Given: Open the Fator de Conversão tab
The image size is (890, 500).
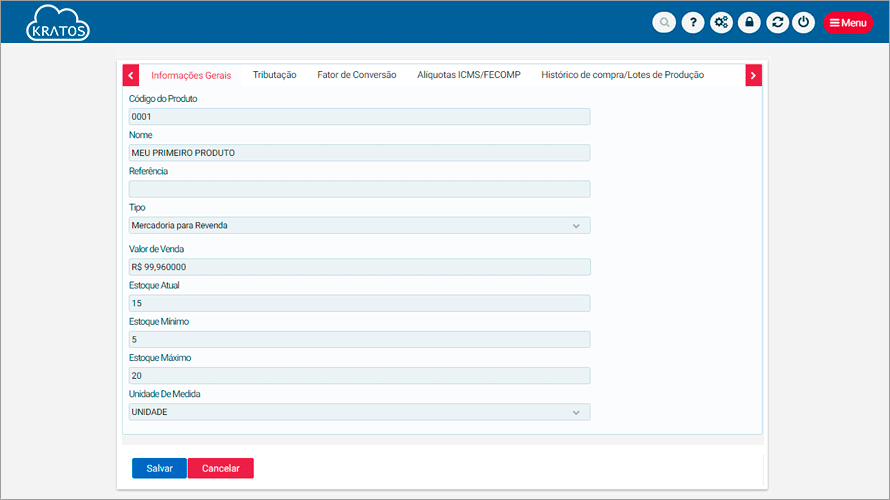Looking at the screenshot, I should pos(356,75).
